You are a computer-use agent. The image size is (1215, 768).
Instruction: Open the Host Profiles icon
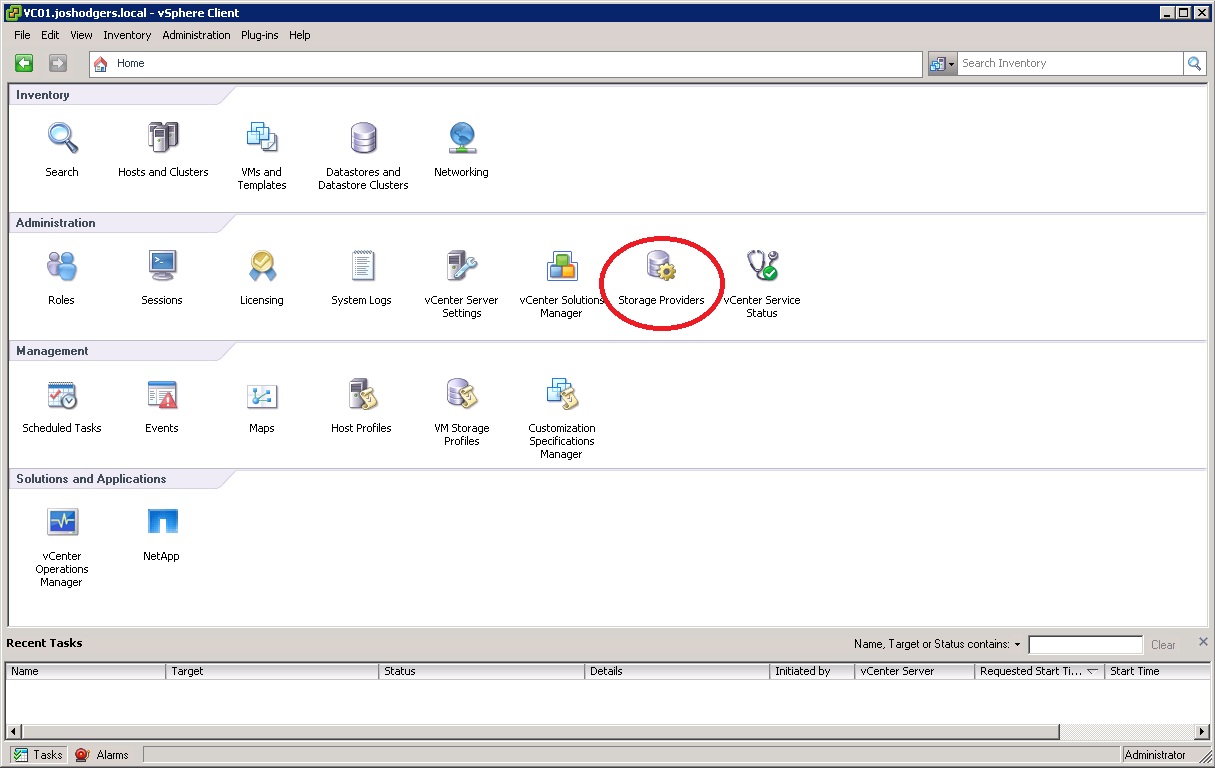361,395
